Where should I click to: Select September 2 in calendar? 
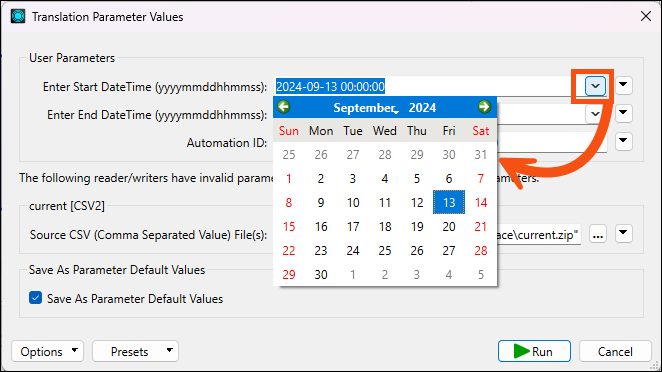click(321, 179)
